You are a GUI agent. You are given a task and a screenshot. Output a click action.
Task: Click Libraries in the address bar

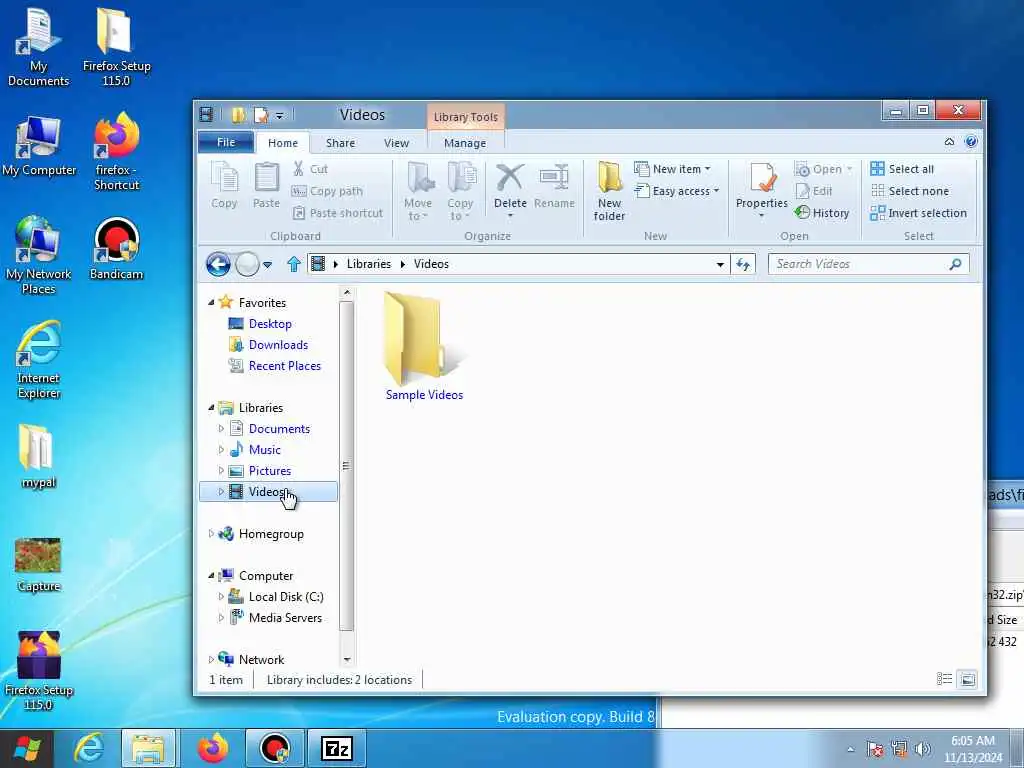click(369, 264)
